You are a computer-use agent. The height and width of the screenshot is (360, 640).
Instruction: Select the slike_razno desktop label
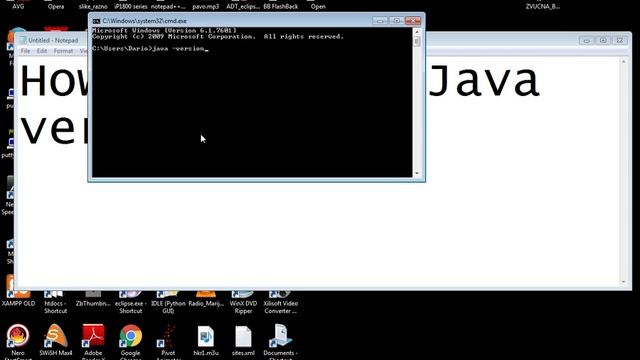pyautogui.click(x=93, y=6)
